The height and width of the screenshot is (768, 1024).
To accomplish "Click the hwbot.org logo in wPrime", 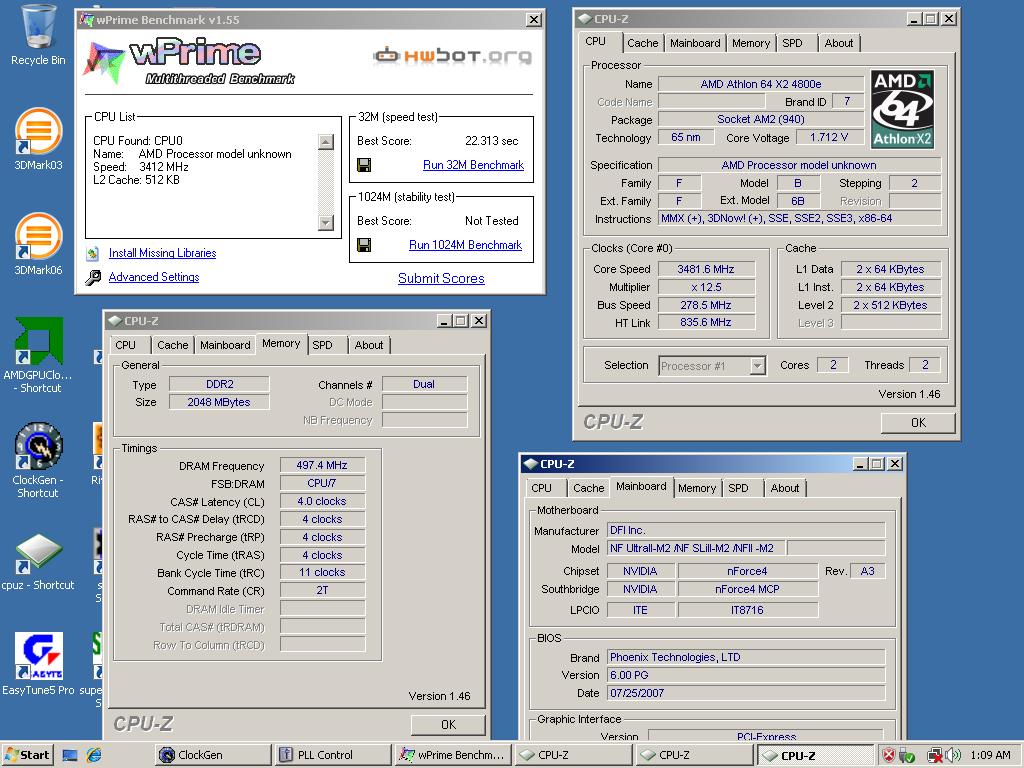I will [x=452, y=56].
